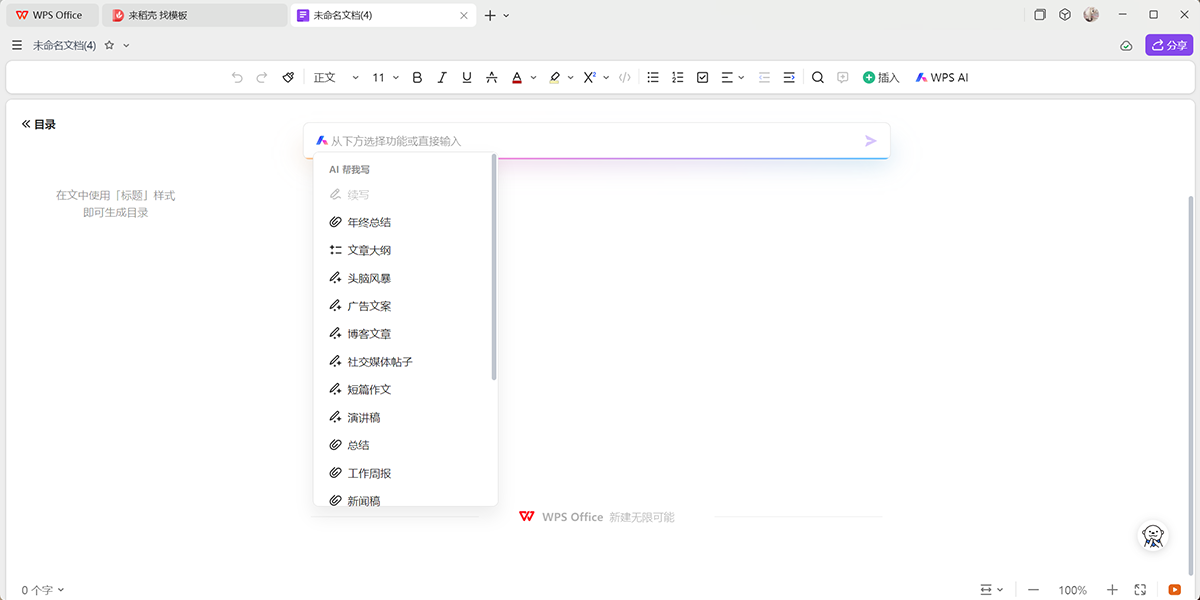Click the comment icon in toolbar
Screen dimensions: 1200x600
point(841,77)
